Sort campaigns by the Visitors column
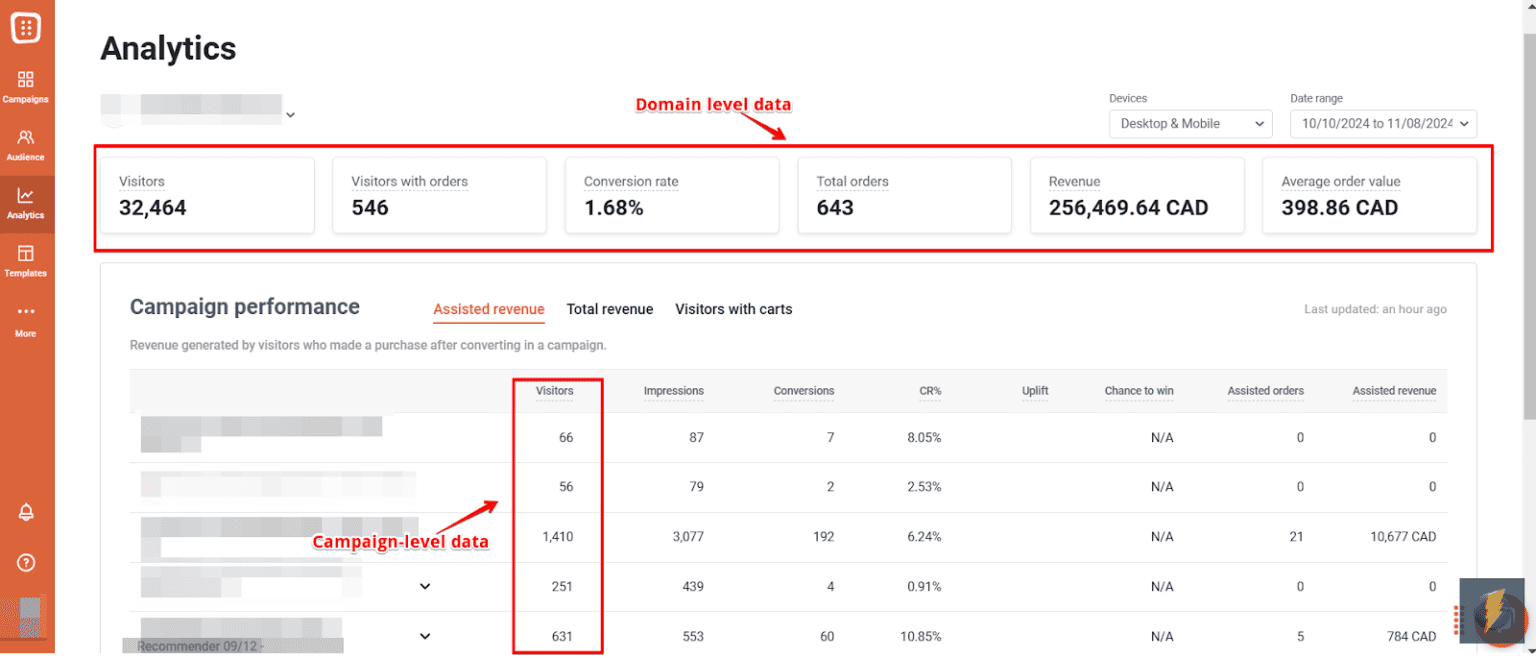1536x658 pixels. click(x=556, y=391)
